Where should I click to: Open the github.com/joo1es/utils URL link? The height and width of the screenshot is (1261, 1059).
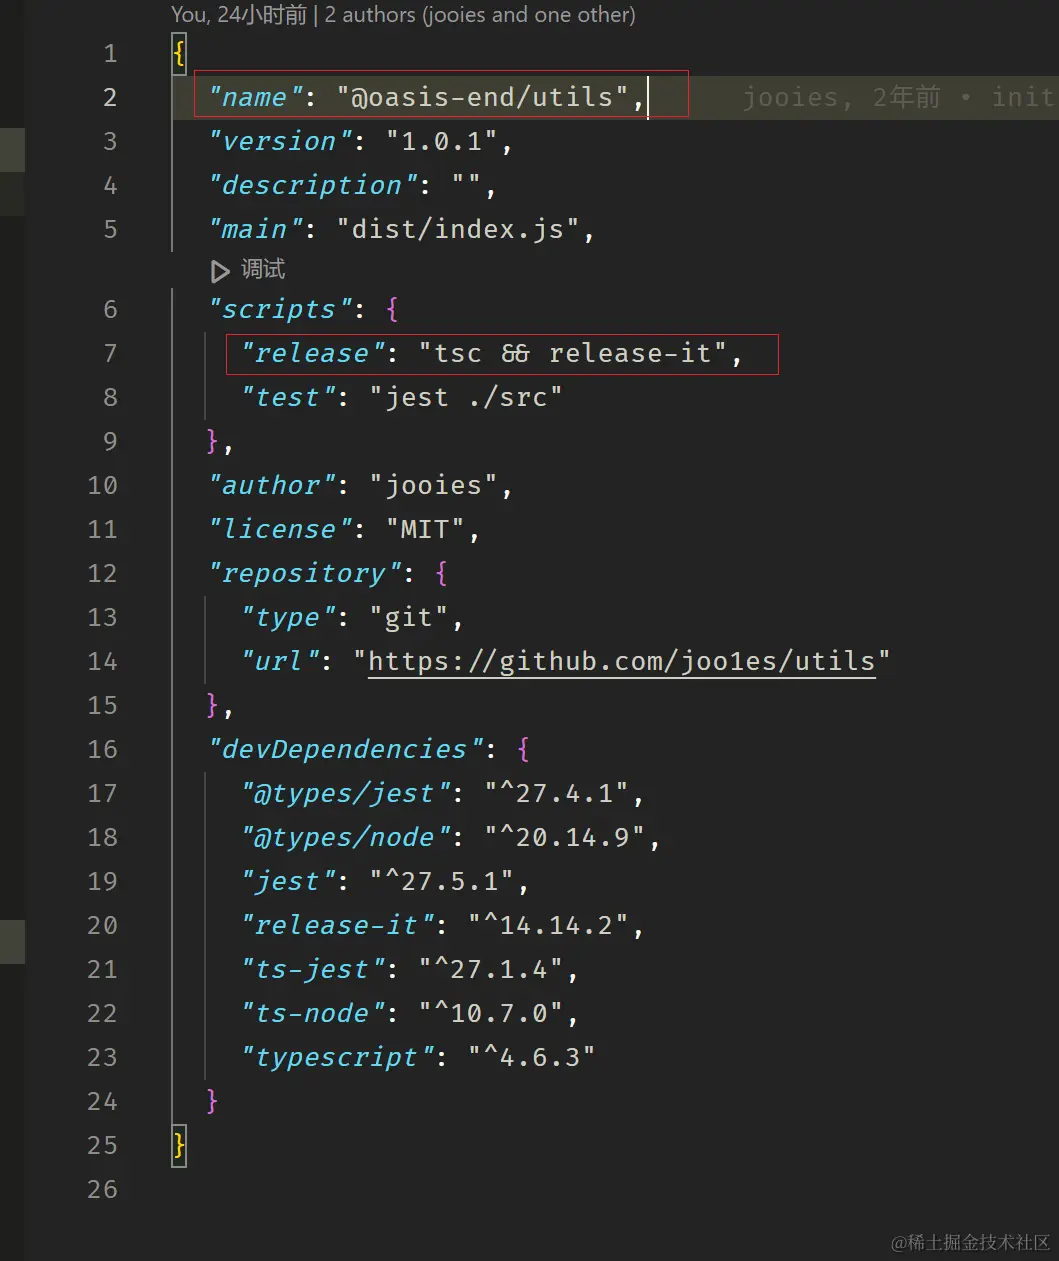tap(622, 662)
